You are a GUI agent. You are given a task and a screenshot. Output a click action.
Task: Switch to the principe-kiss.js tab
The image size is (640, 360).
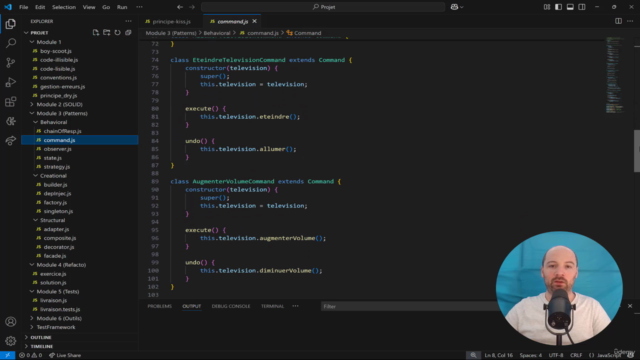tap(171, 21)
